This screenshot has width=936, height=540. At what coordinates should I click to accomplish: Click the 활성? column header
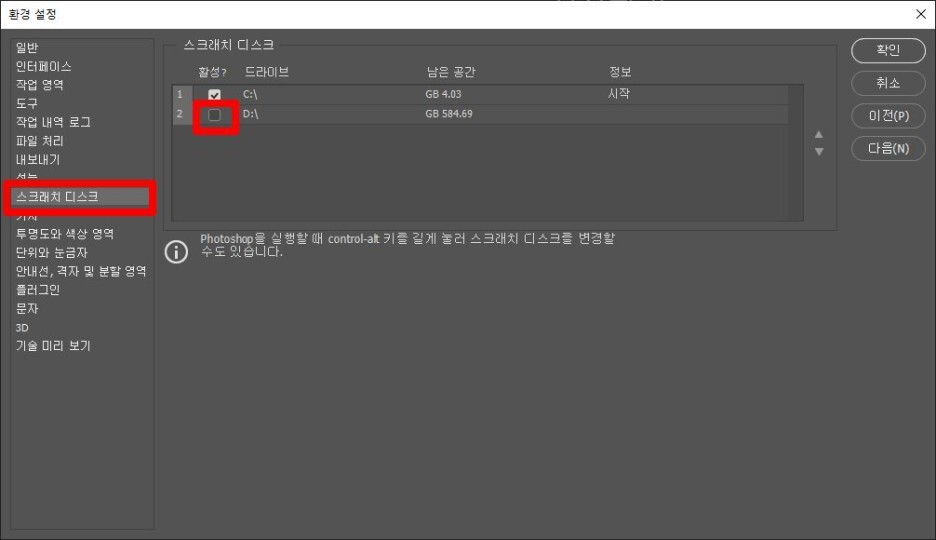coord(213,73)
